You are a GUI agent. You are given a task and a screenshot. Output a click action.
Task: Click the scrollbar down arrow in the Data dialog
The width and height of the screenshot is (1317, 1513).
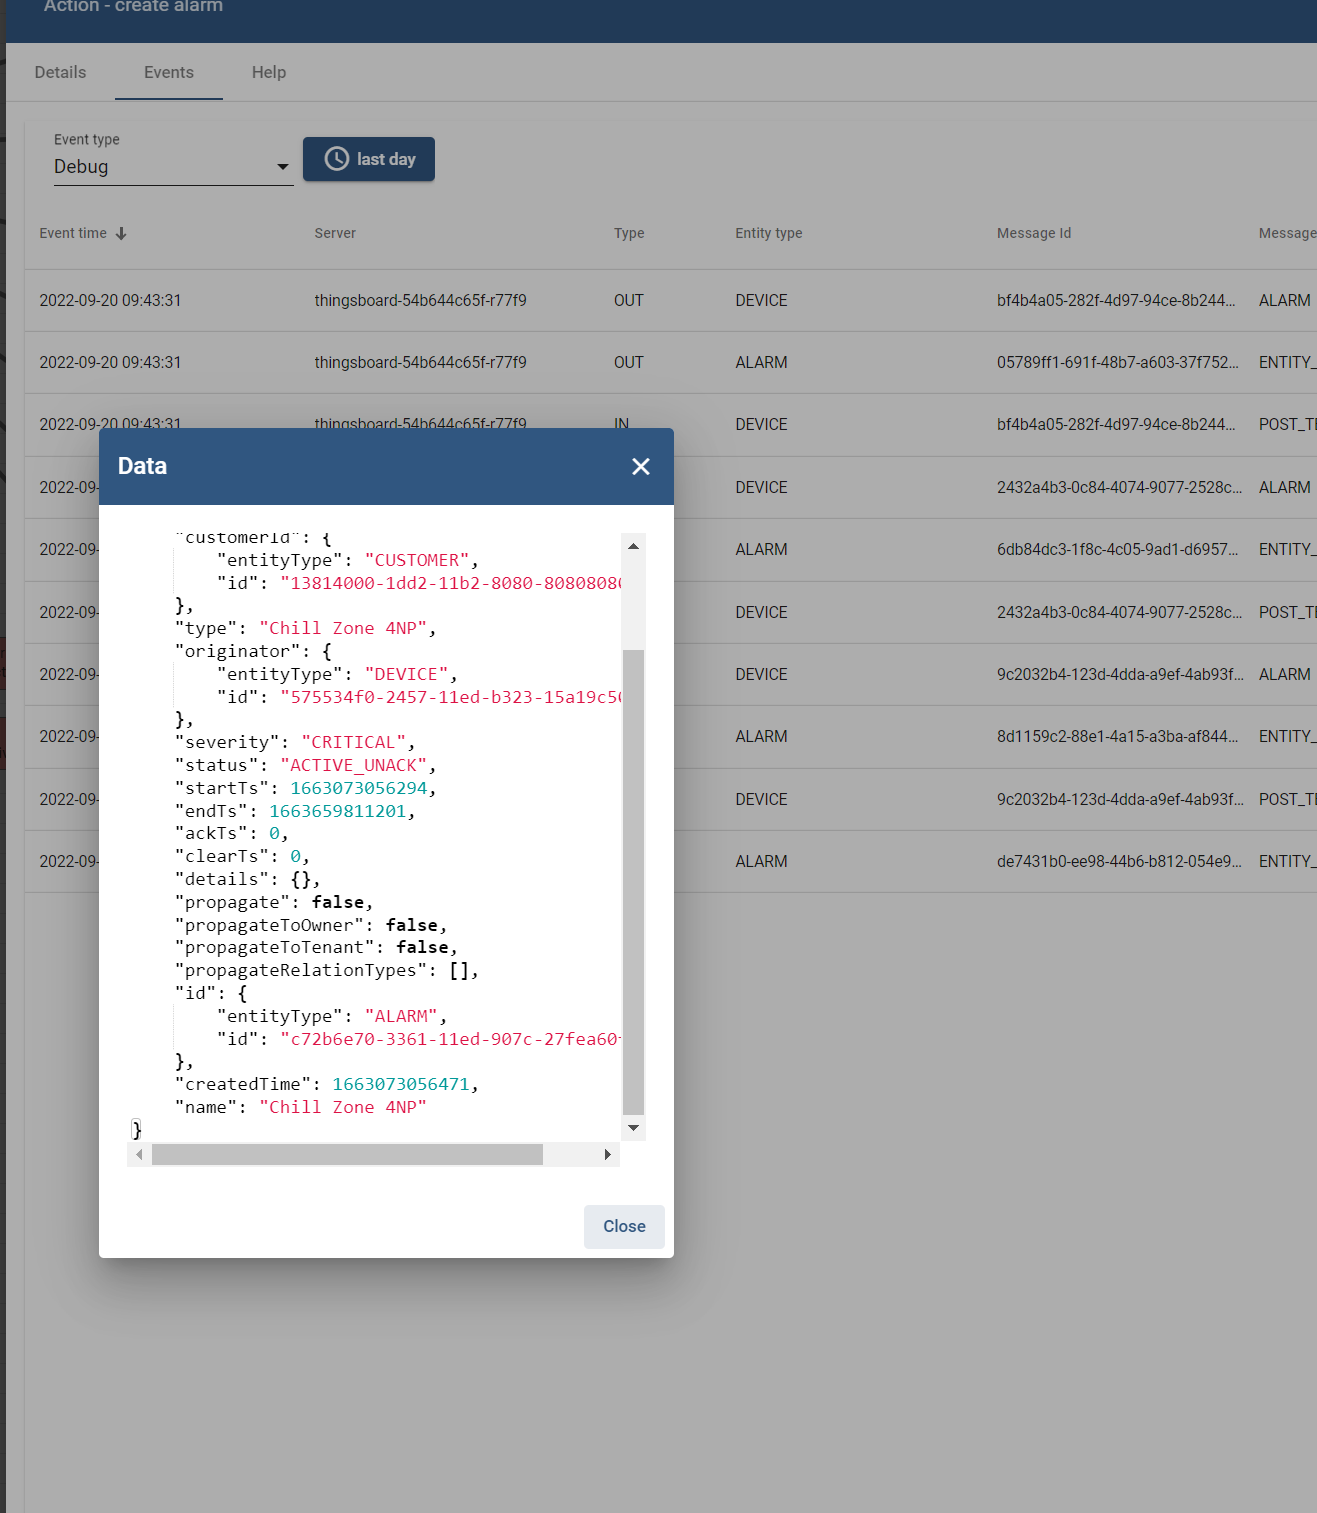click(633, 1127)
